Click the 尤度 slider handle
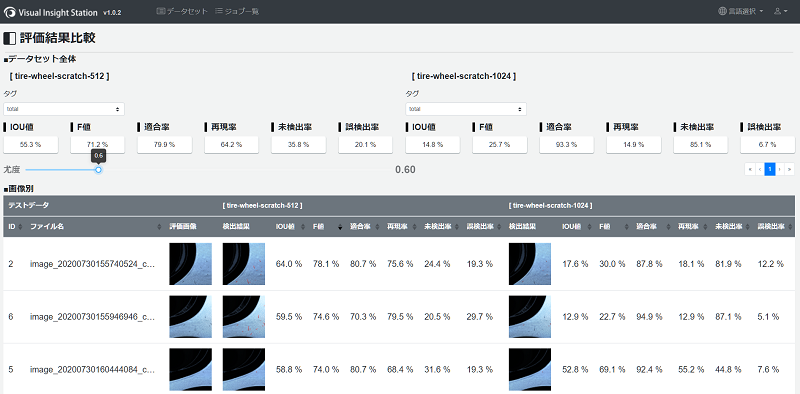 click(98, 169)
